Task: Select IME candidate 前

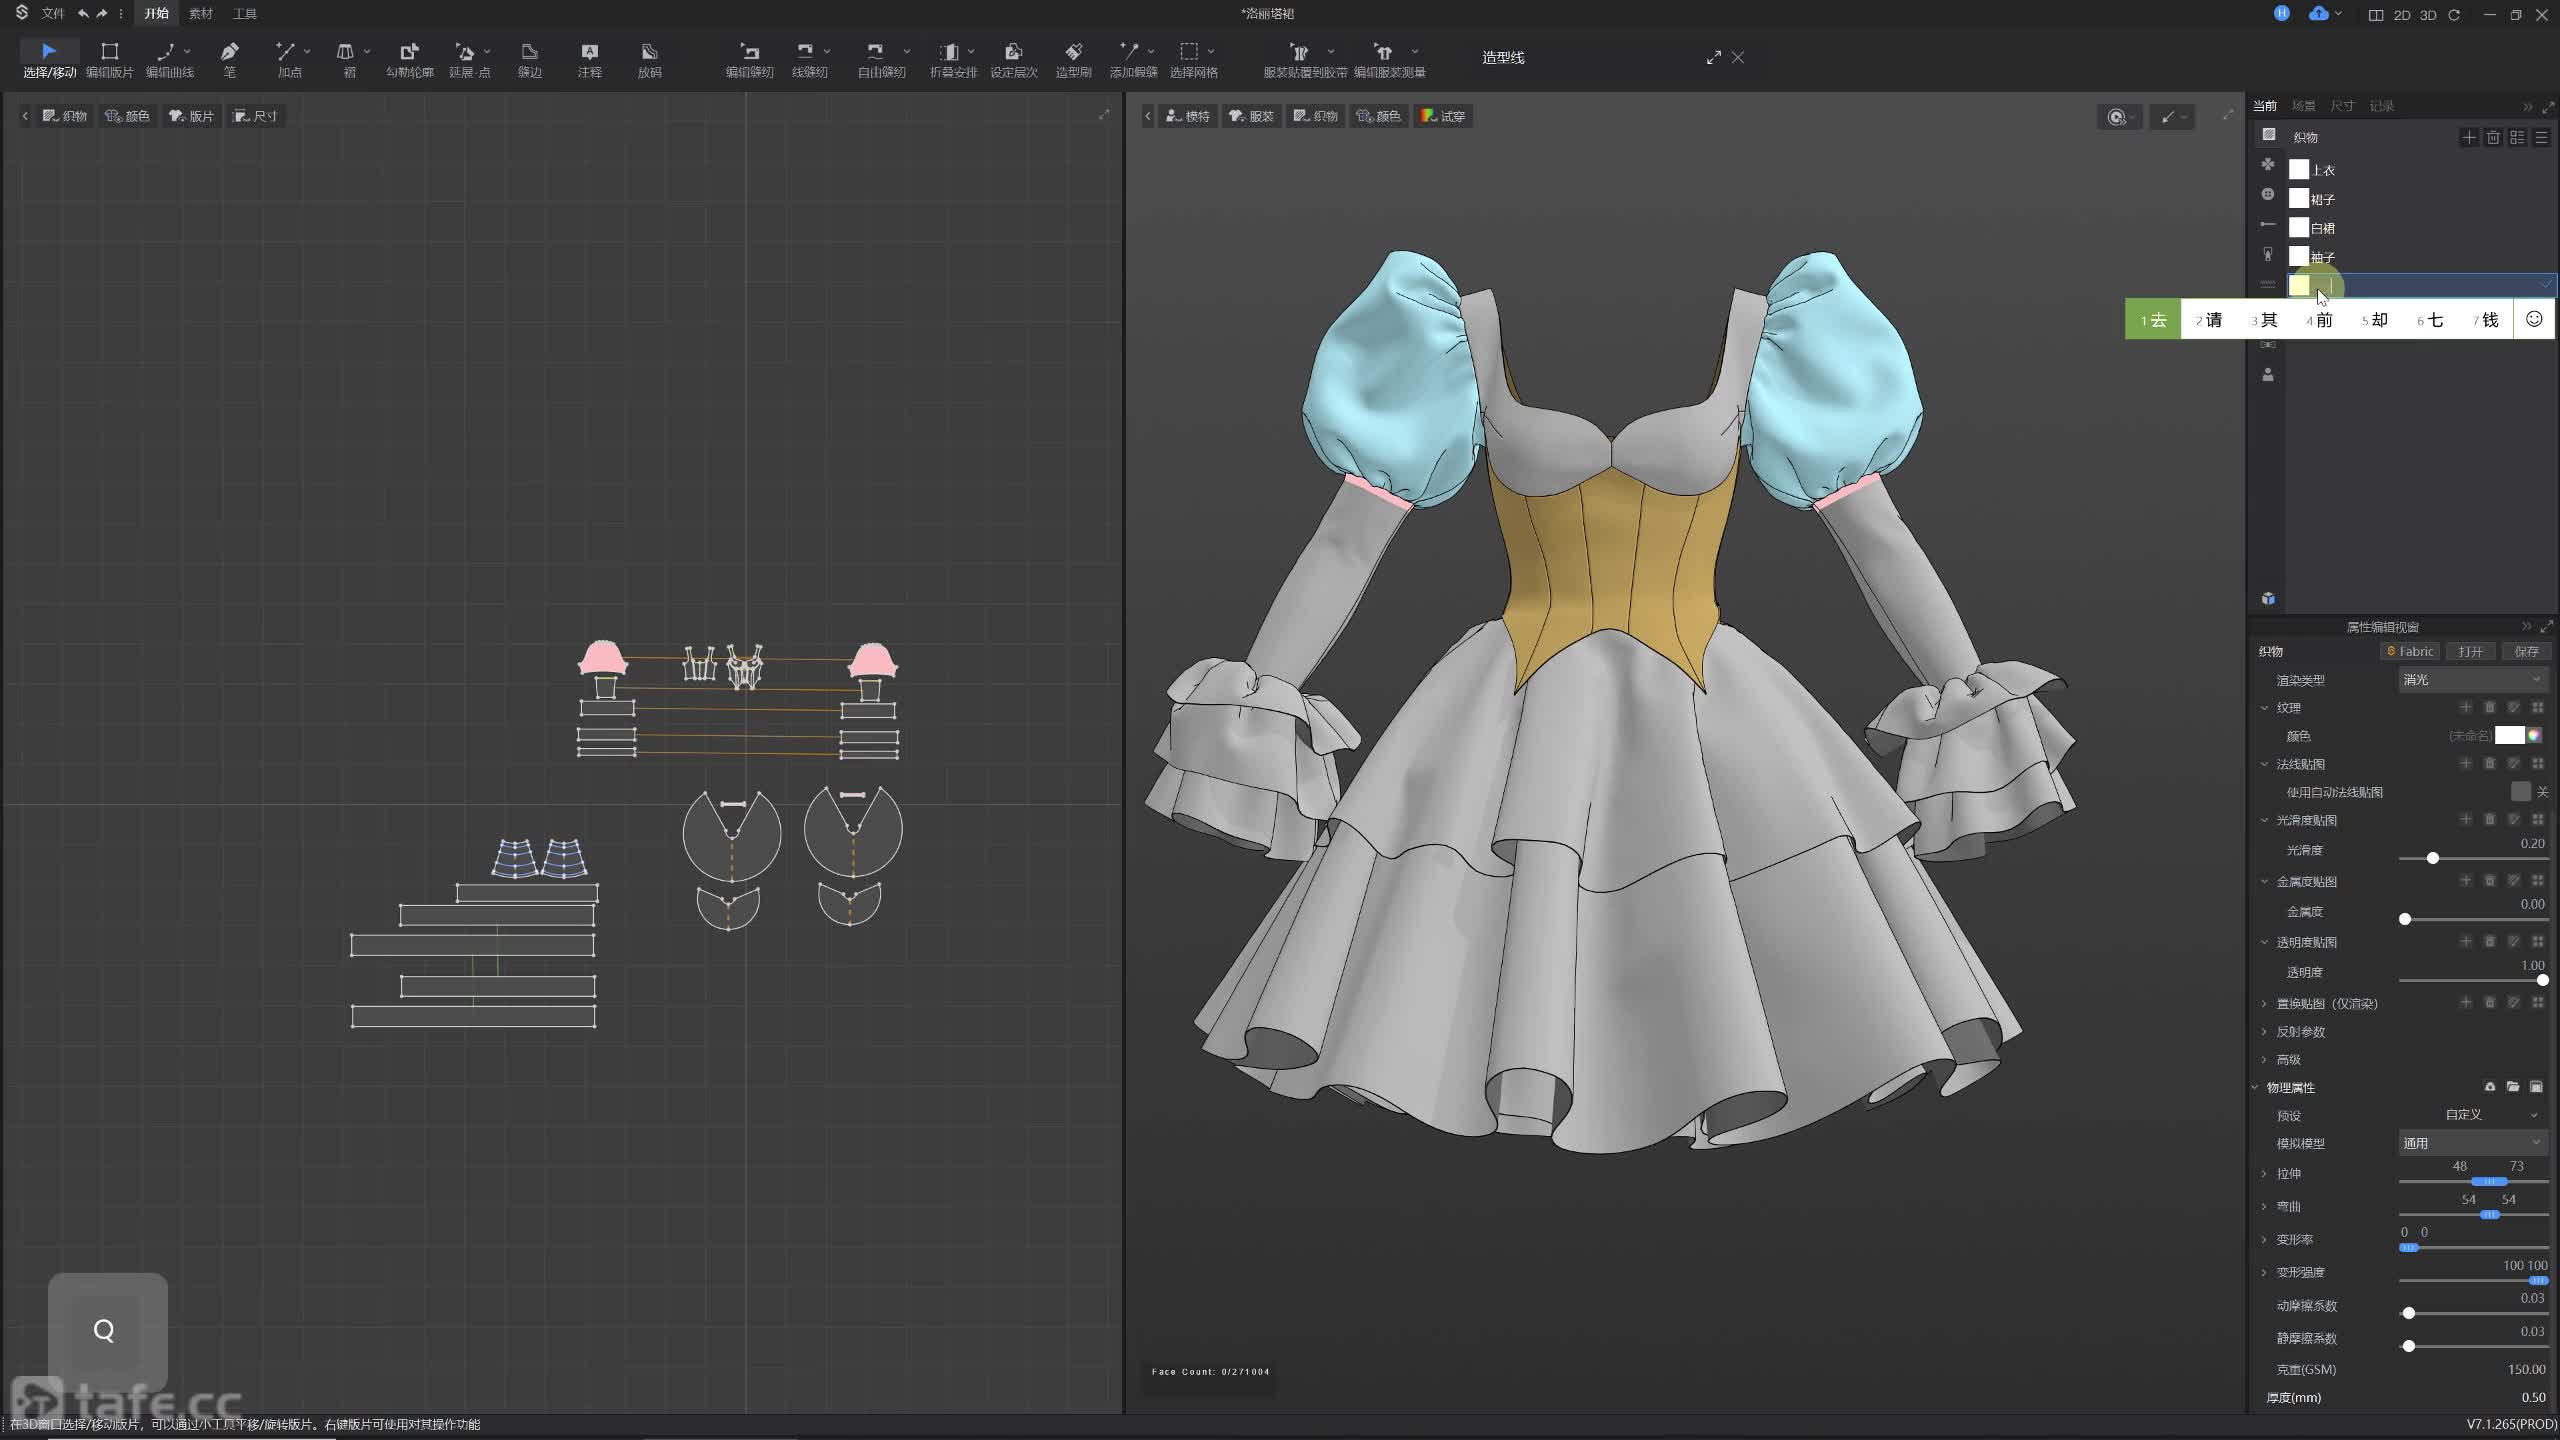Action: click(2320, 320)
